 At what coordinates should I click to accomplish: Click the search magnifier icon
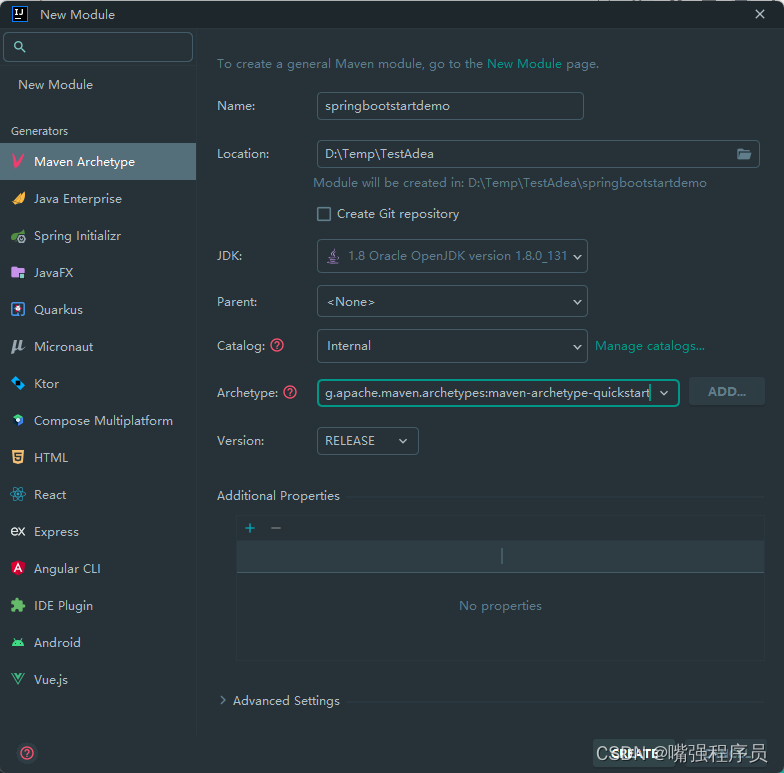(20, 47)
